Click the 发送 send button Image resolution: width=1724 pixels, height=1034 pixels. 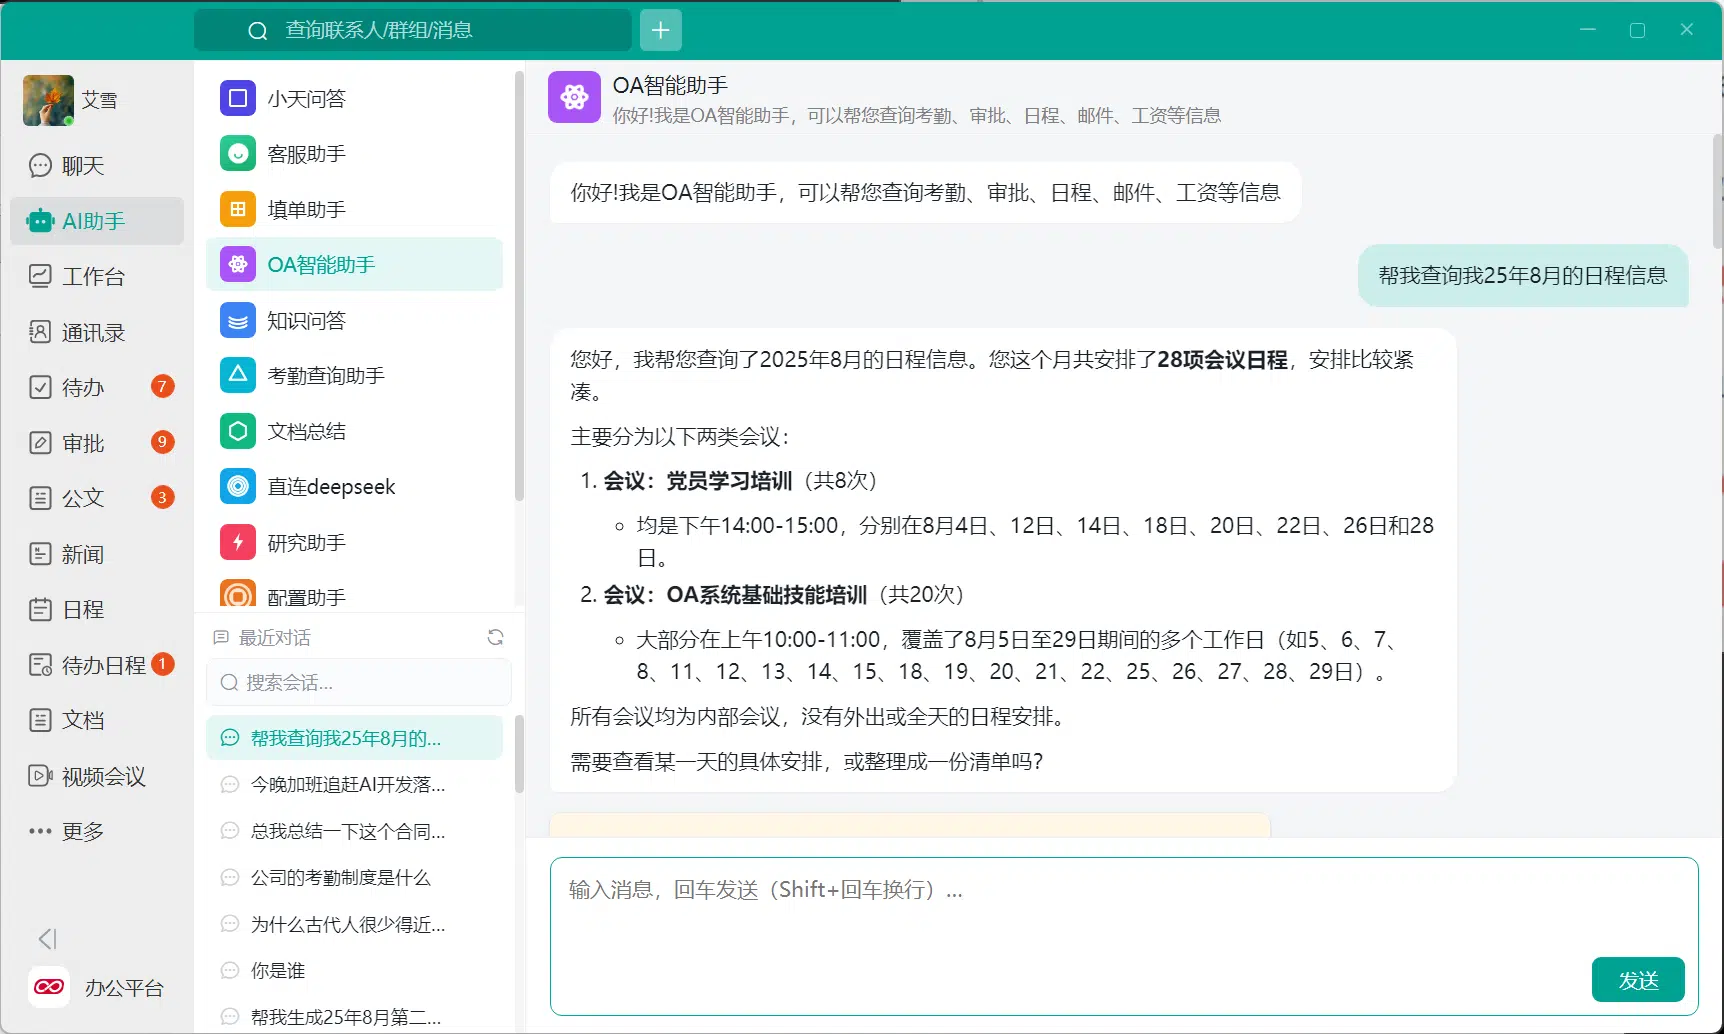point(1638,980)
